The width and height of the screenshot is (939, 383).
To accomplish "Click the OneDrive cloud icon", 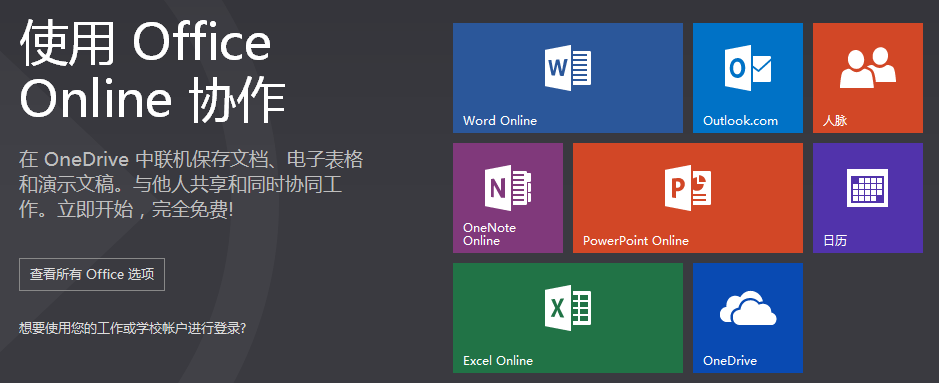I will pos(748,309).
